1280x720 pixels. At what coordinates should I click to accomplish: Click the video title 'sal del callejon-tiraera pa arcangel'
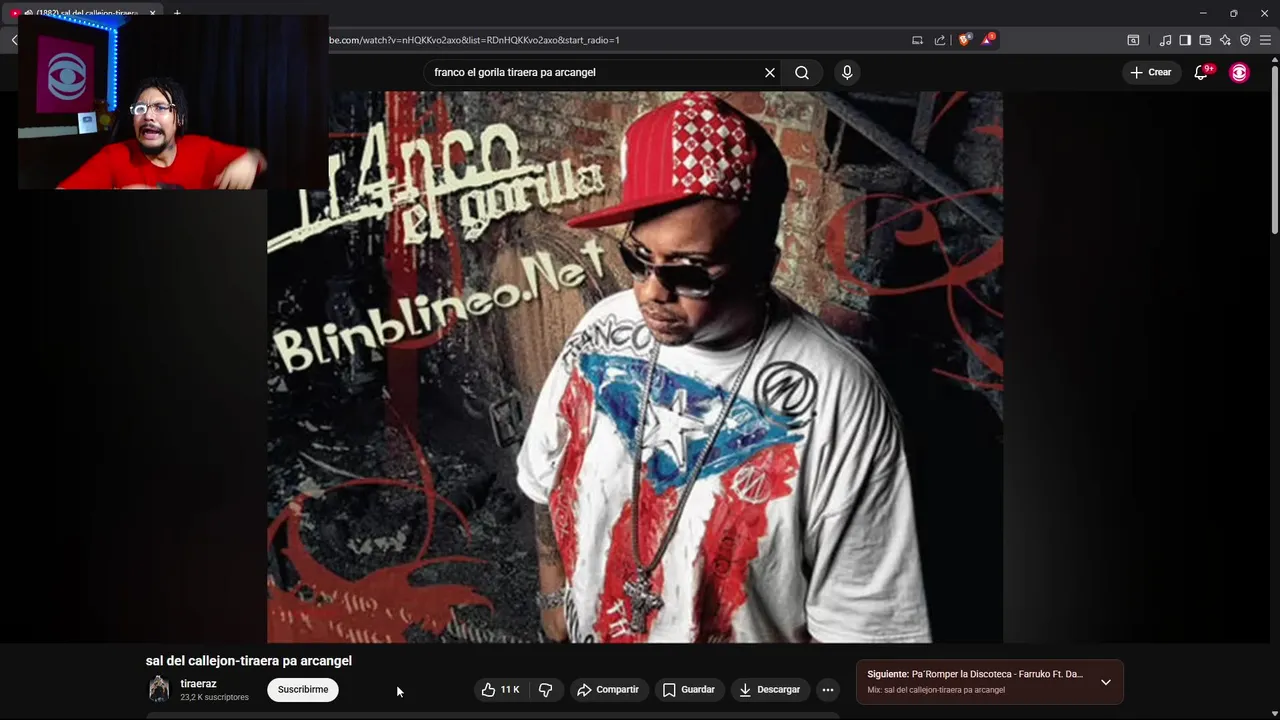tap(249, 661)
